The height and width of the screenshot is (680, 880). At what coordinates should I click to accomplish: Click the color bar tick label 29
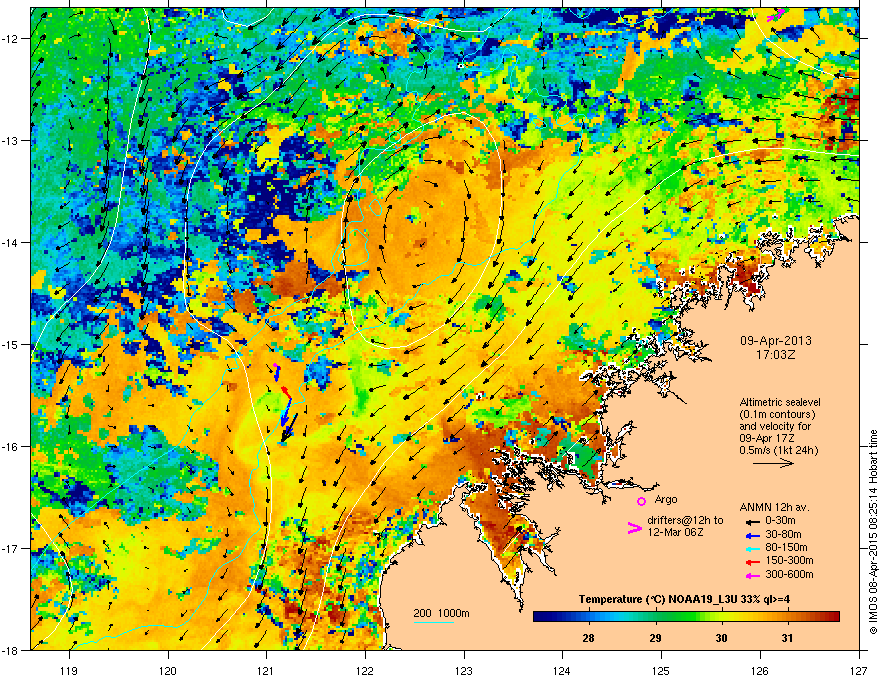[655, 638]
